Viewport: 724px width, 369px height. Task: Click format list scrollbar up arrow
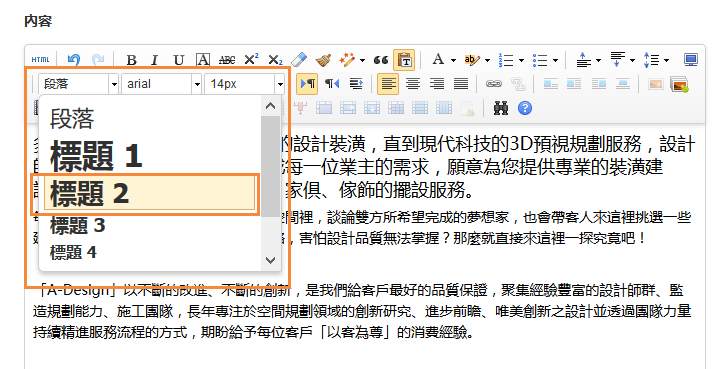pos(271,106)
